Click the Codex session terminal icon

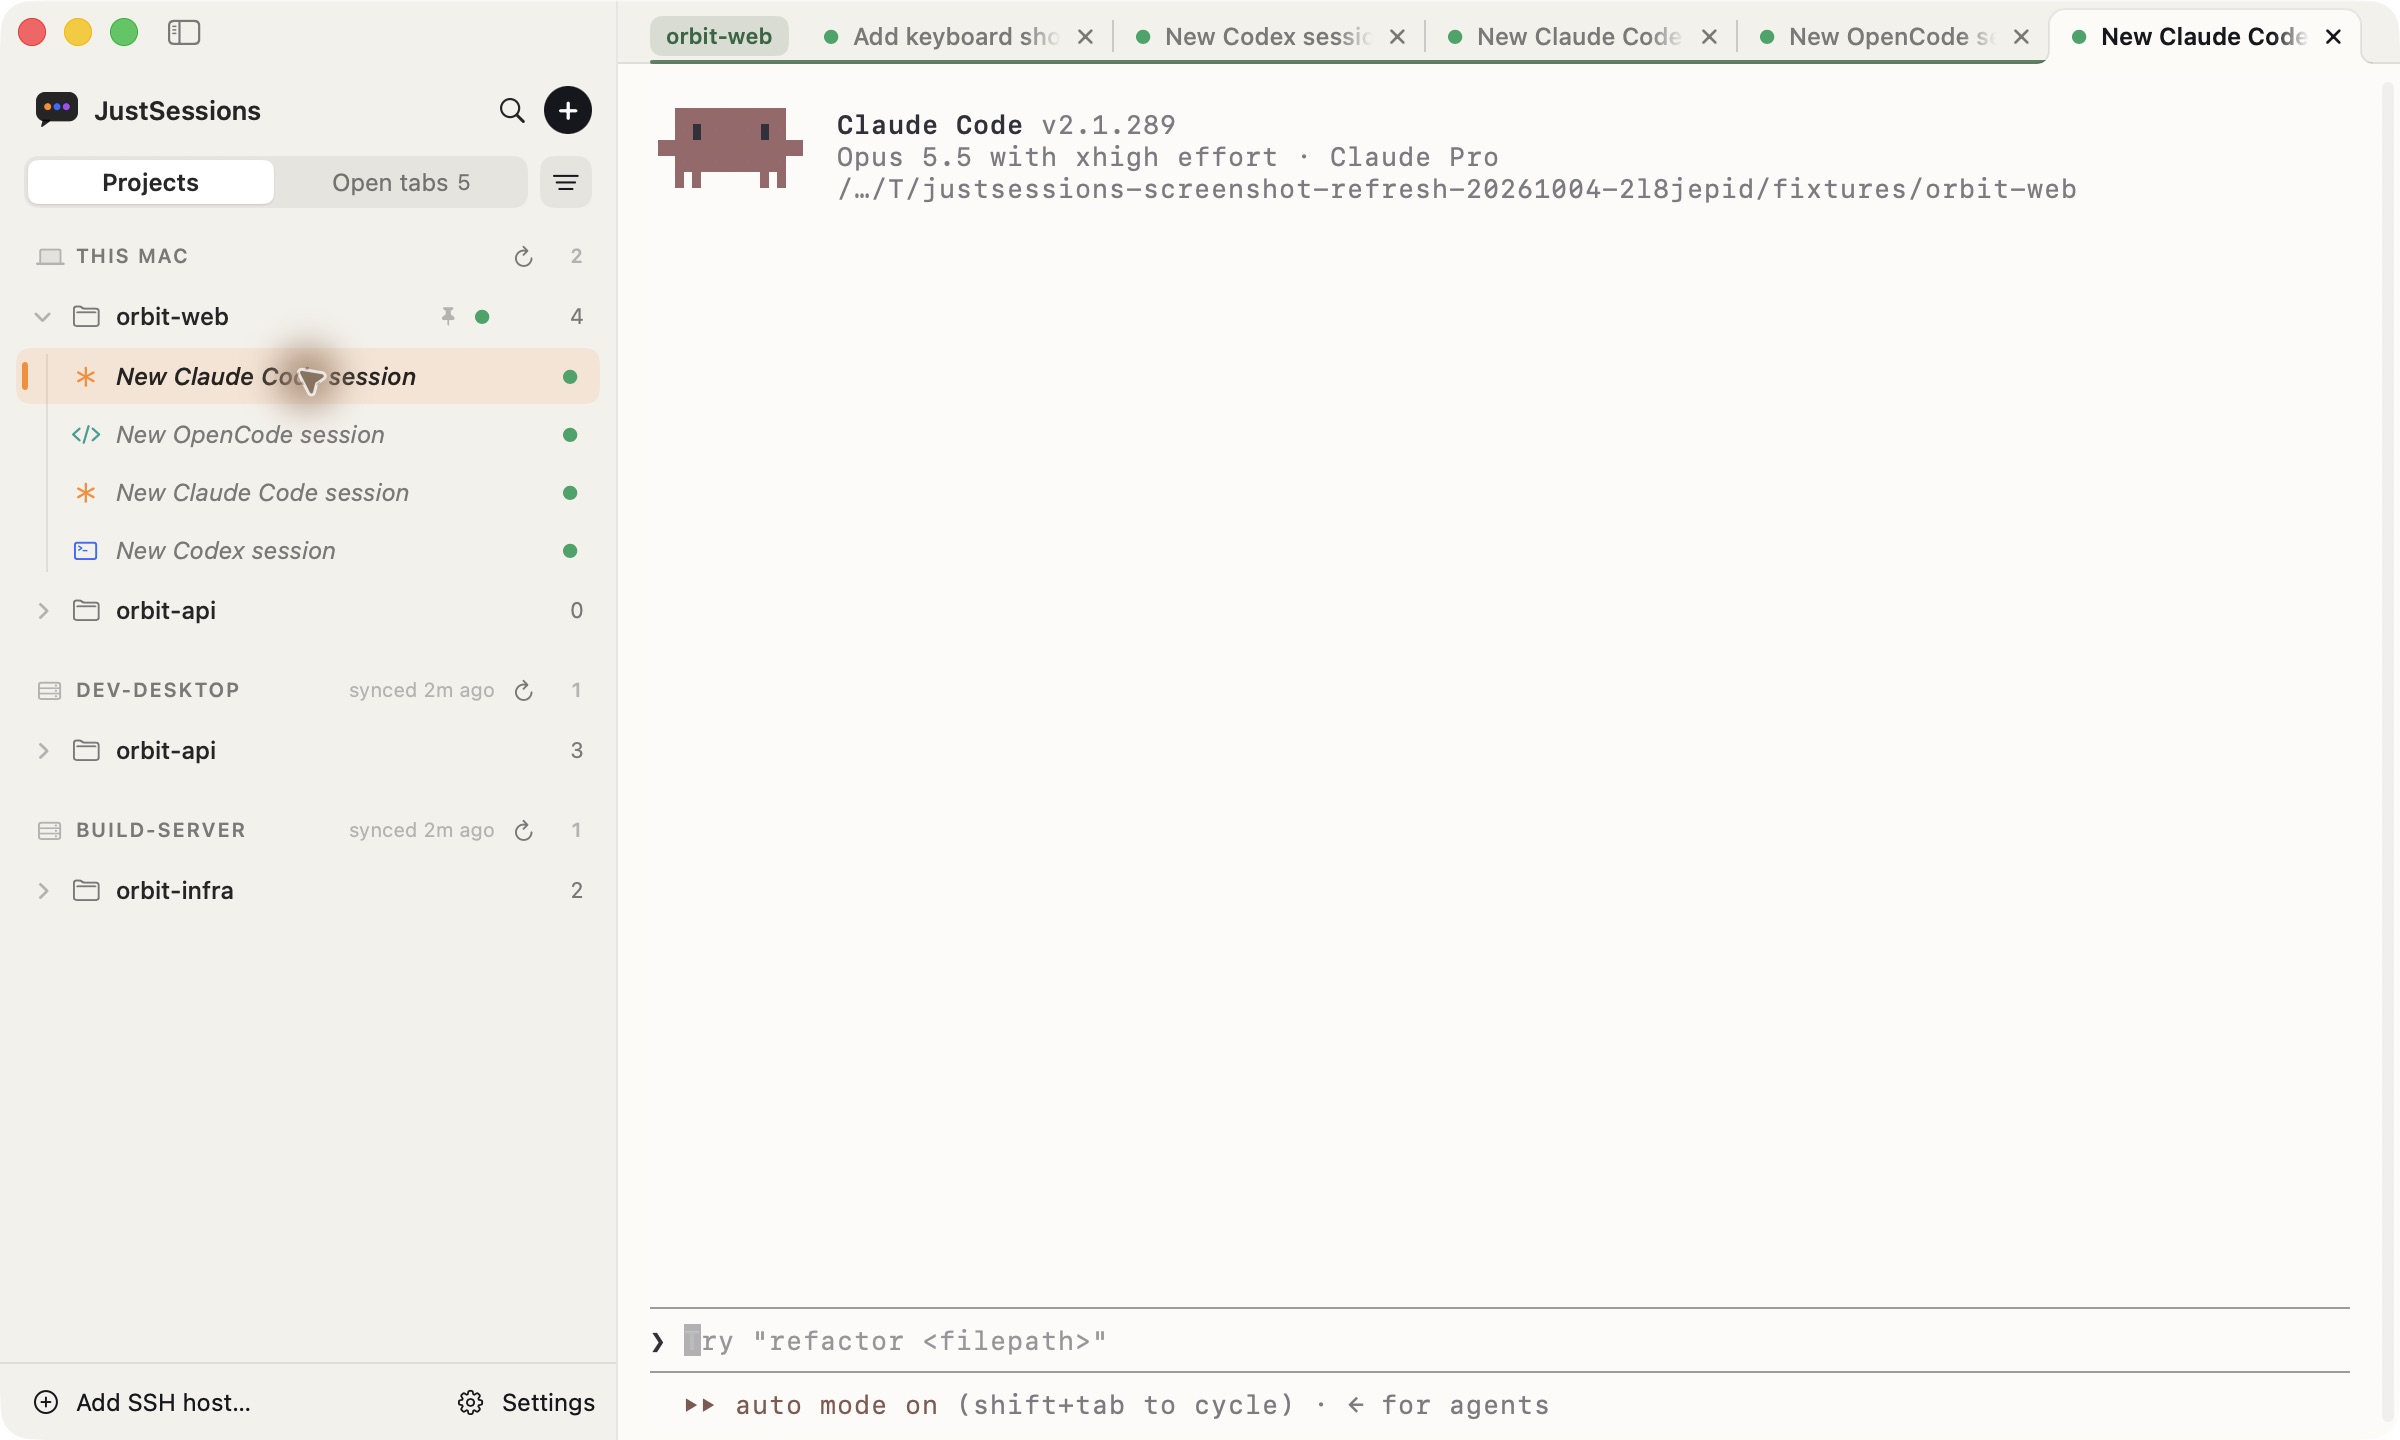pos(86,551)
